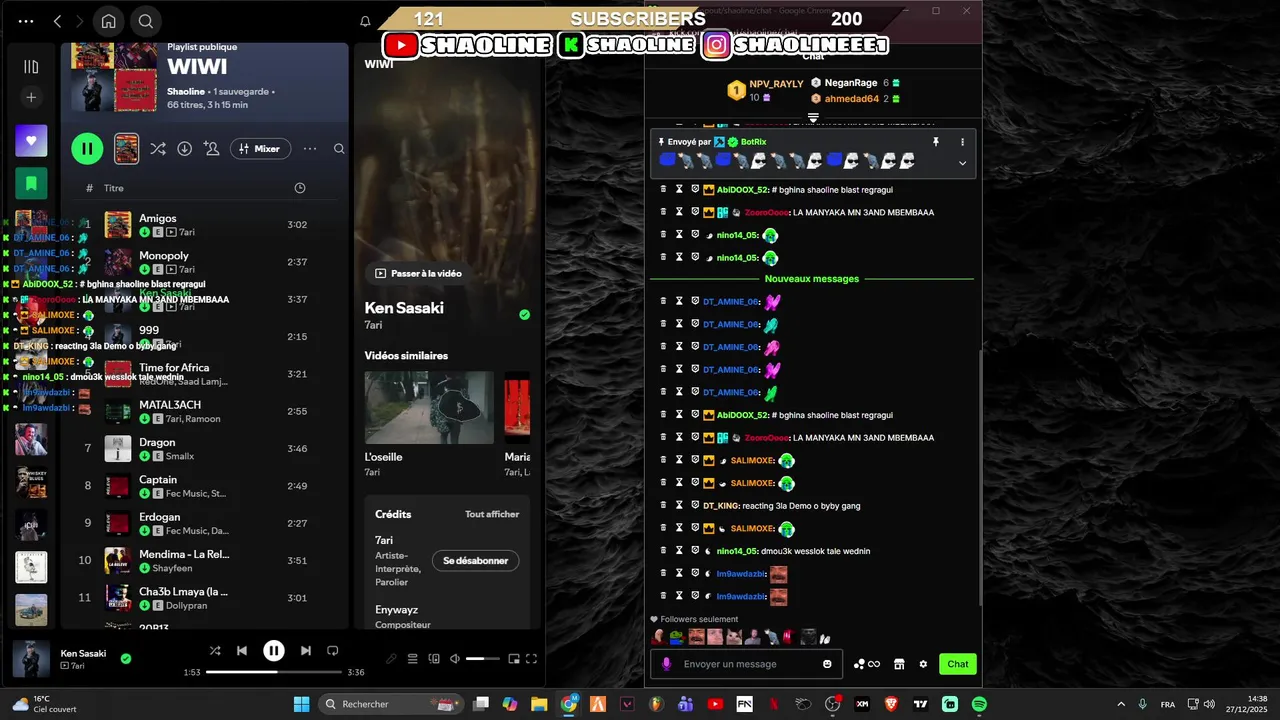Open the playlist owner Shaoline link
1280x720 pixels.
[186, 92]
